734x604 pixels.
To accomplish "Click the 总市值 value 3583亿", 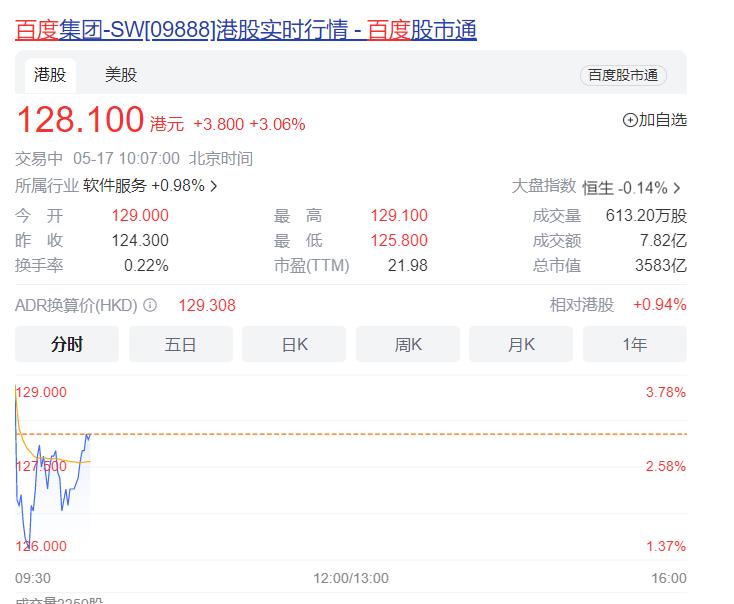I will point(661,265).
